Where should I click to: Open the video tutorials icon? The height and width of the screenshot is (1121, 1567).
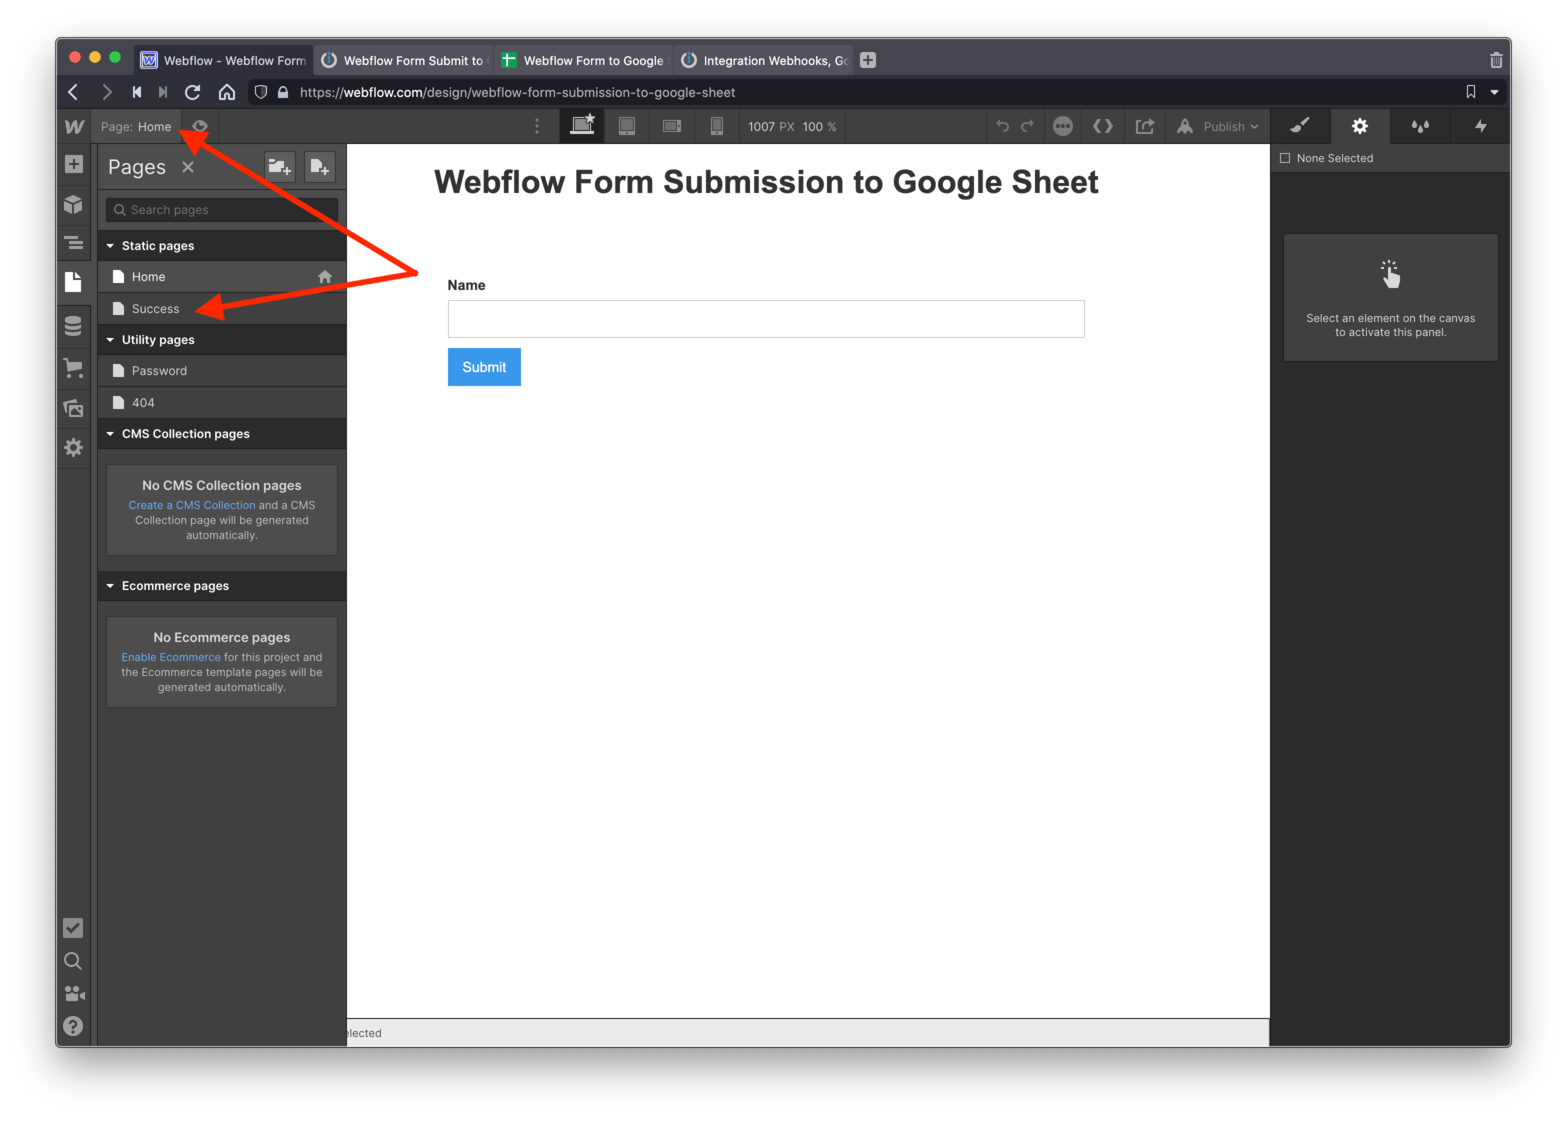tap(73, 994)
